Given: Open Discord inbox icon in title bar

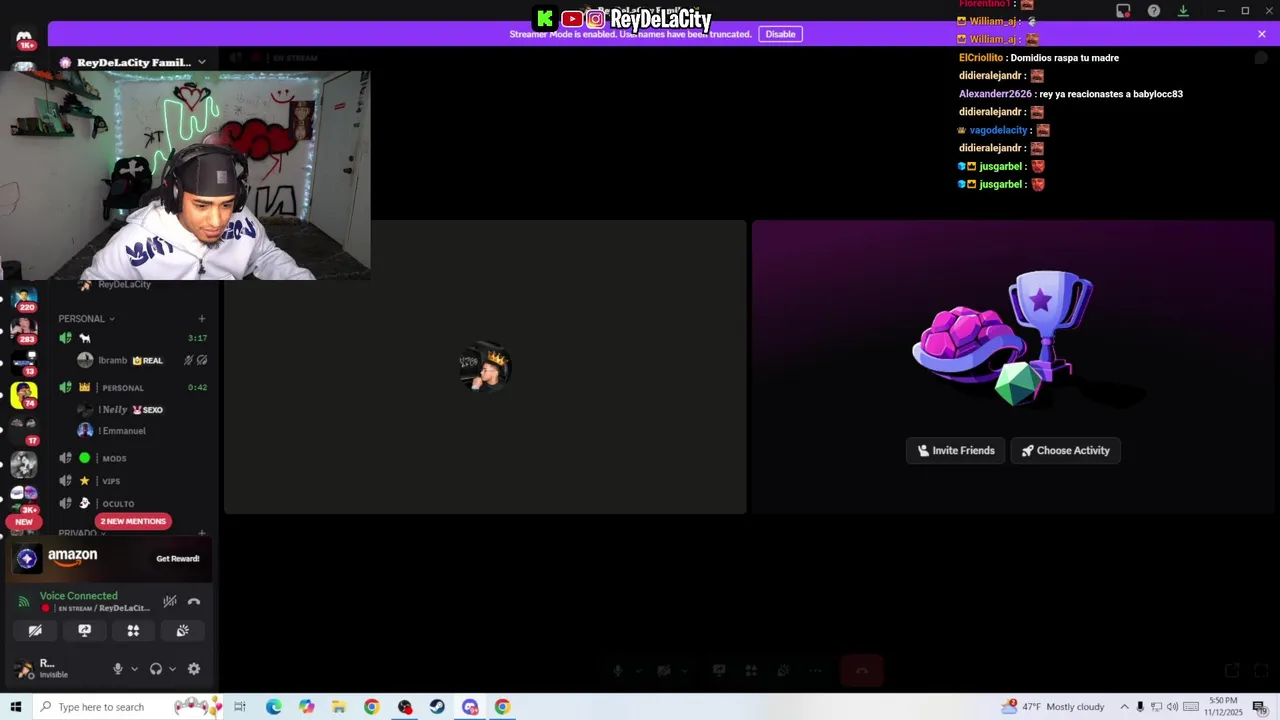Looking at the screenshot, I should click(1123, 11).
